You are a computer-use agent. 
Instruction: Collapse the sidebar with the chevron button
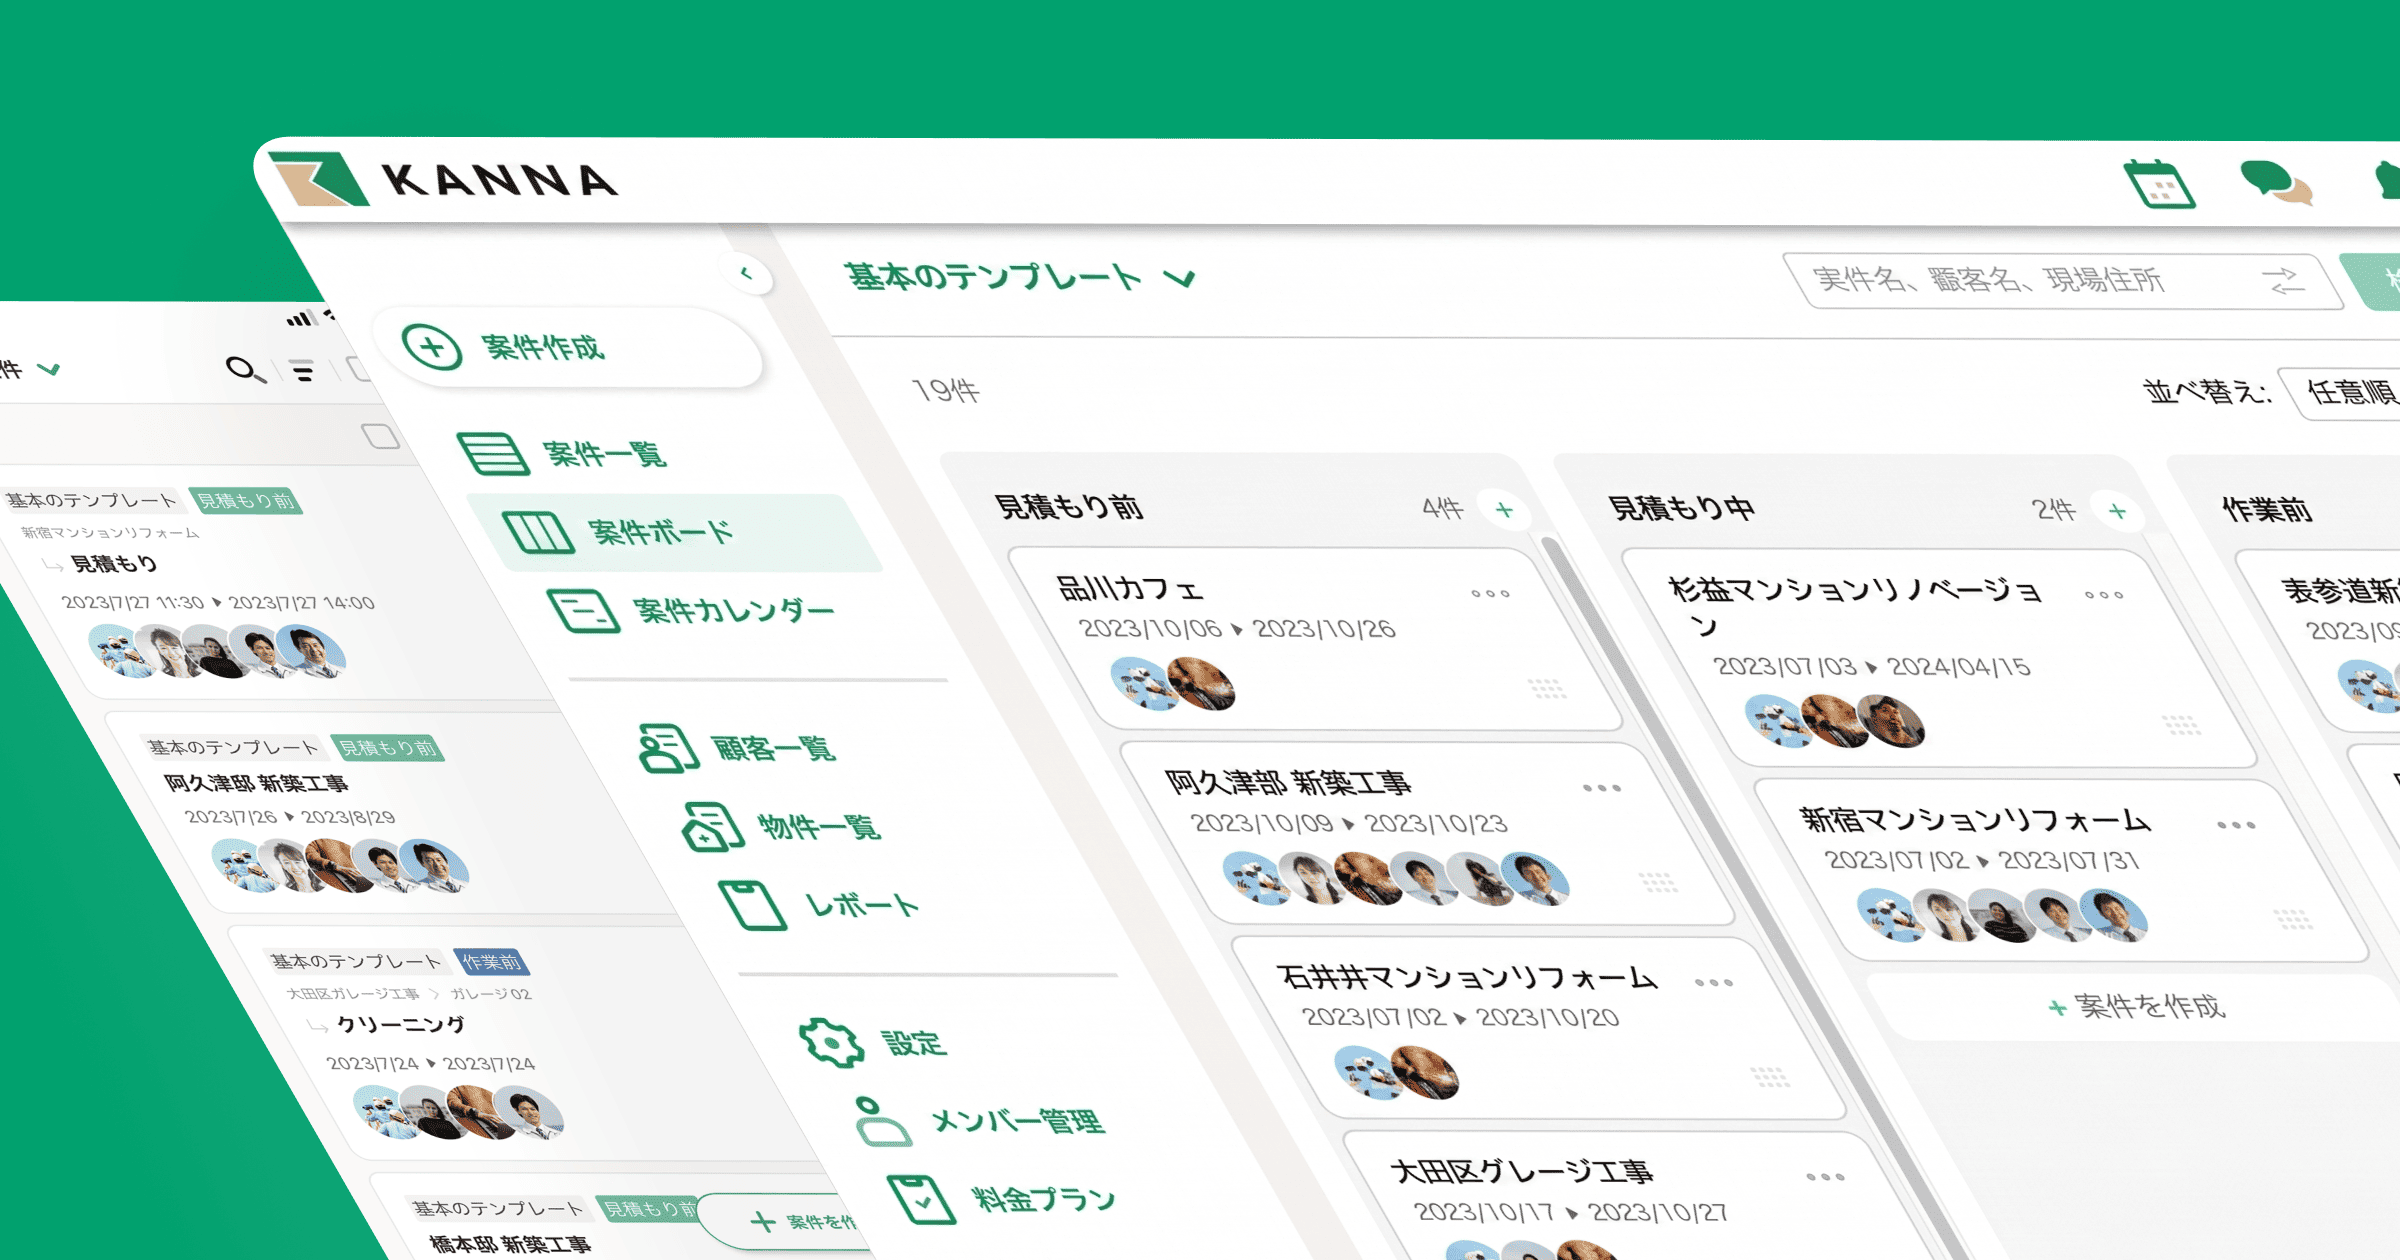coord(747,273)
